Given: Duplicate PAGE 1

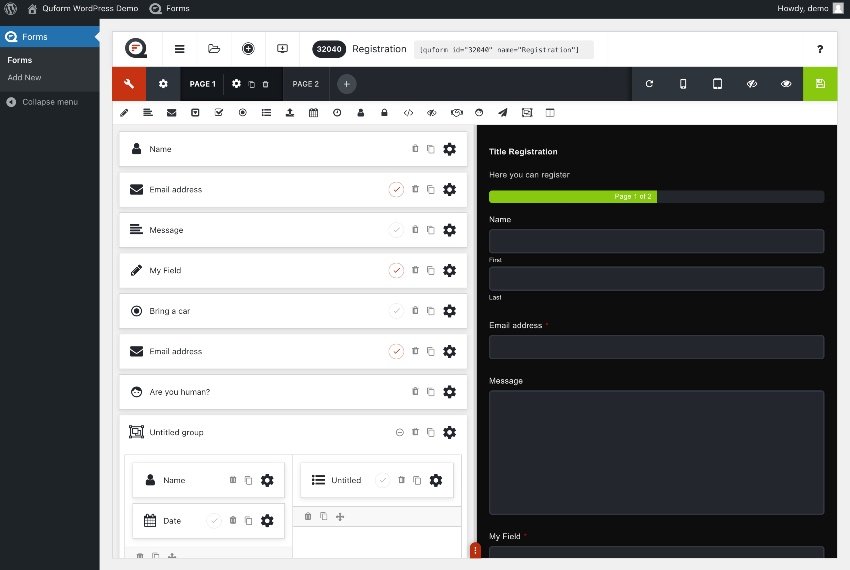Looking at the screenshot, I should tap(252, 84).
